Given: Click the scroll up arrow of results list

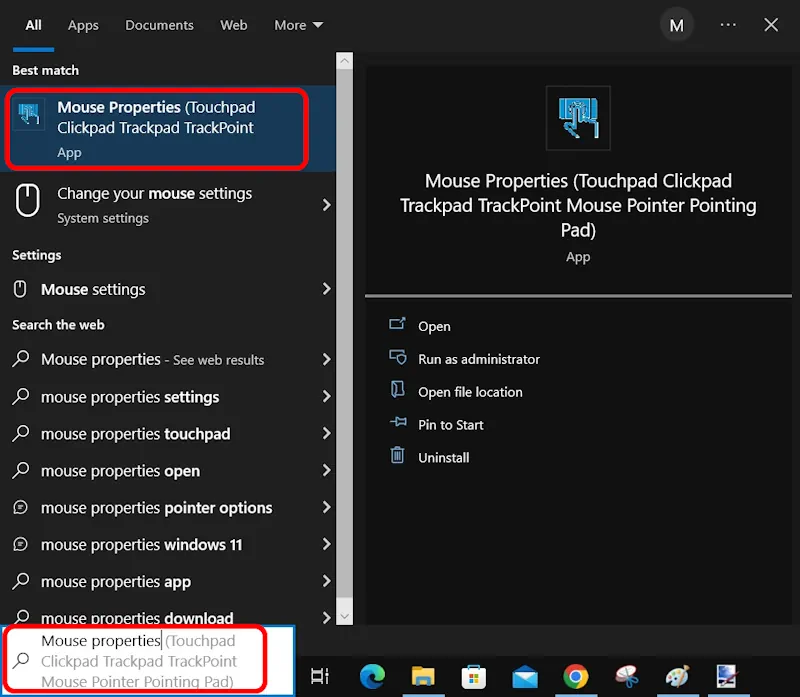Looking at the screenshot, I should (x=344, y=61).
